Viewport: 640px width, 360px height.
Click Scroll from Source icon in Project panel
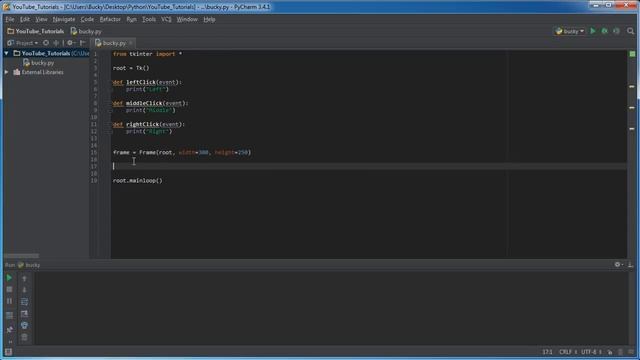click(x=46, y=43)
